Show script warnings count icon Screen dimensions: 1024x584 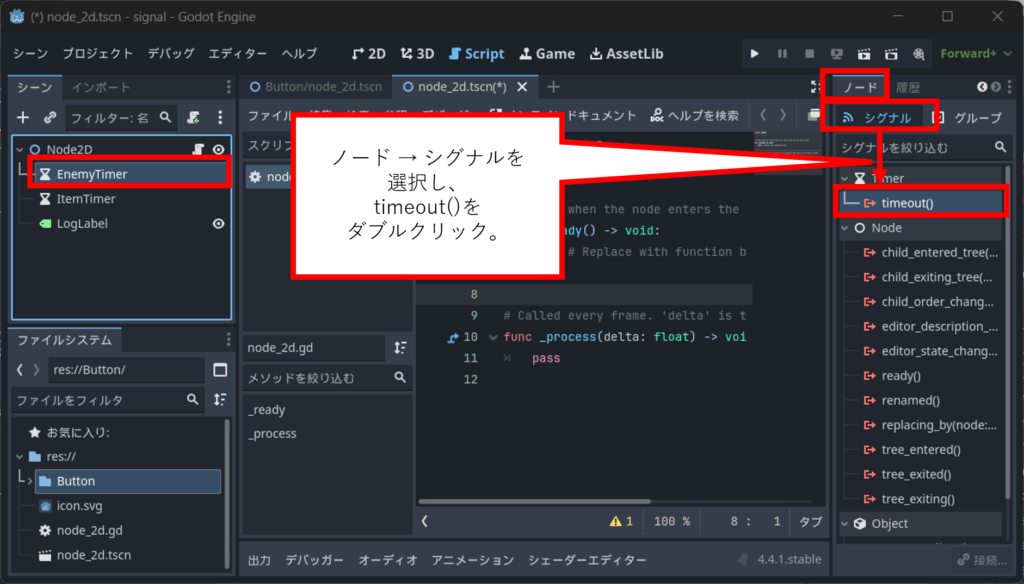(621, 521)
